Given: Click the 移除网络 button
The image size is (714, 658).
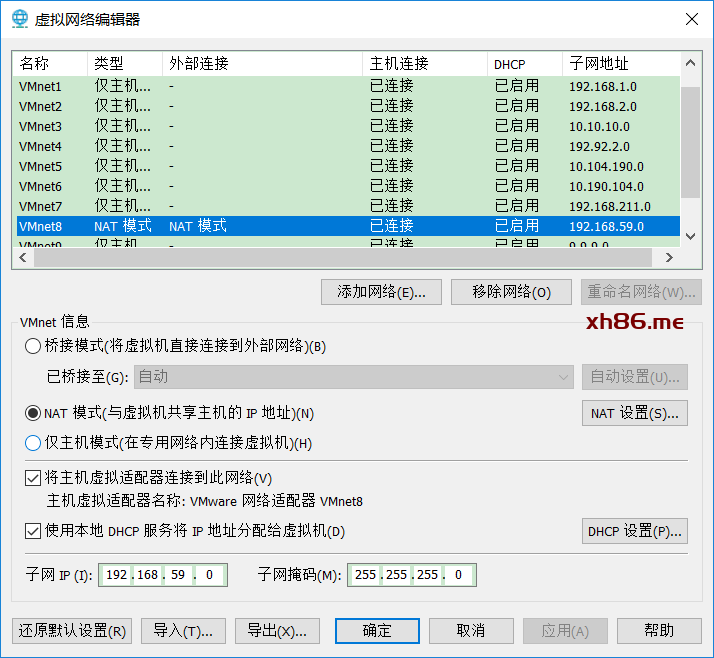Looking at the screenshot, I should coord(511,292).
